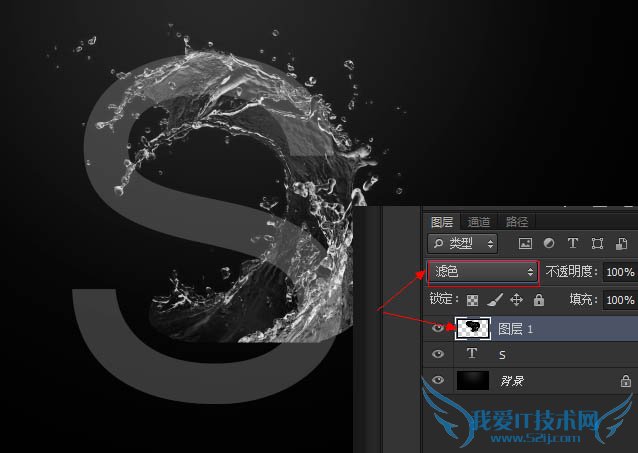The width and height of the screenshot is (638, 453).
Task: Filter layers by type (T) icon
Action: [572, 243]
